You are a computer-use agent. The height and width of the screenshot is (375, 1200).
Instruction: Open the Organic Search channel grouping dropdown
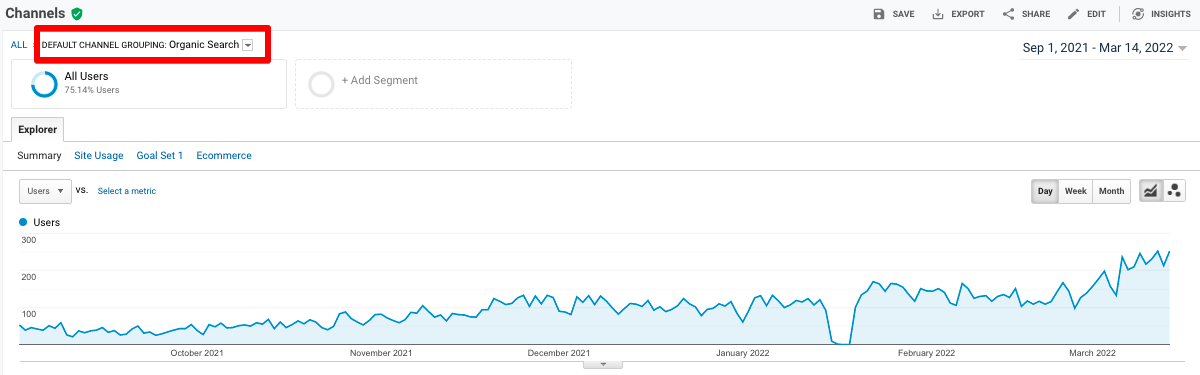247,45
